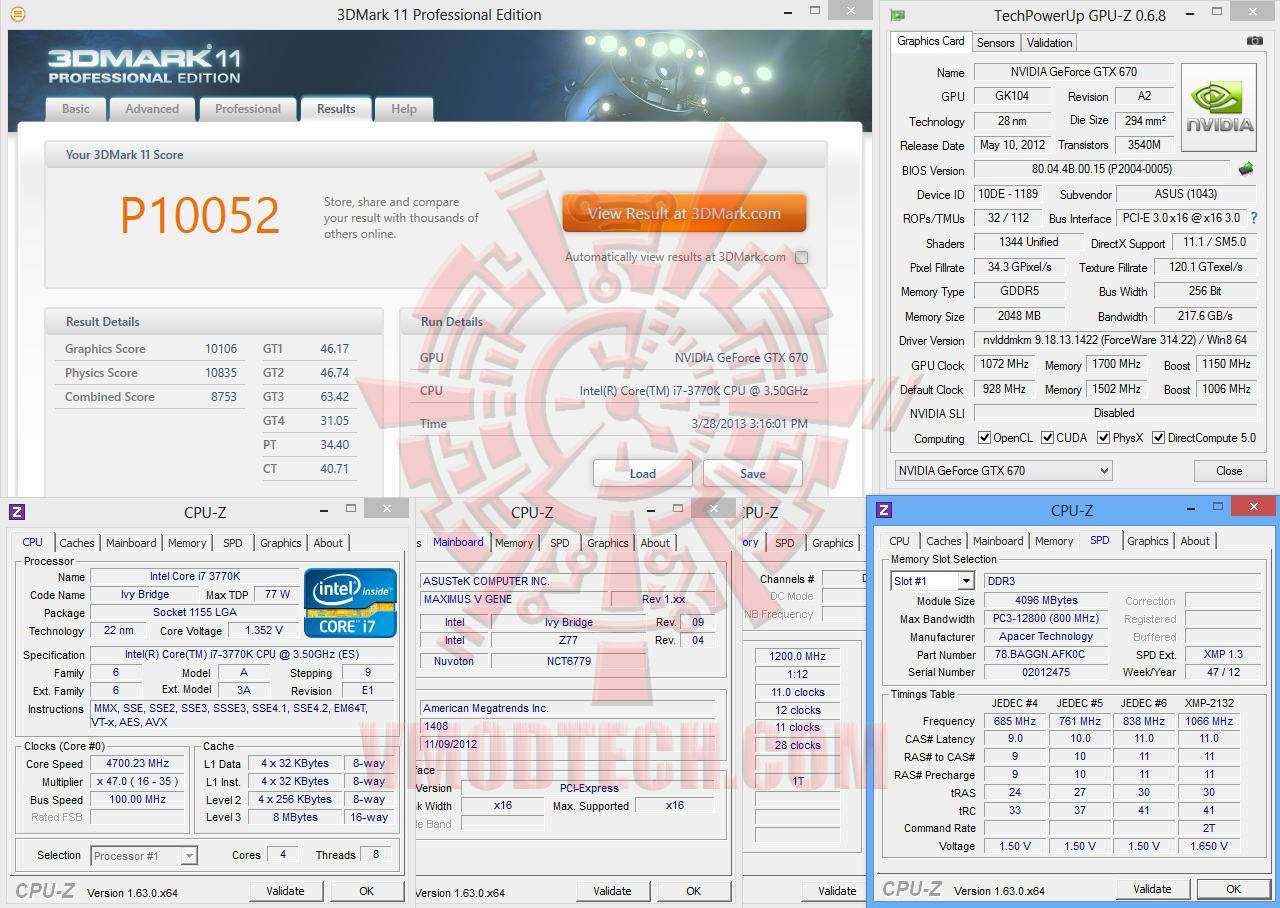Click the Z icon of the CPU-Z SPD window
This screenshot has height=908, width=1280.
pos(884,510)
